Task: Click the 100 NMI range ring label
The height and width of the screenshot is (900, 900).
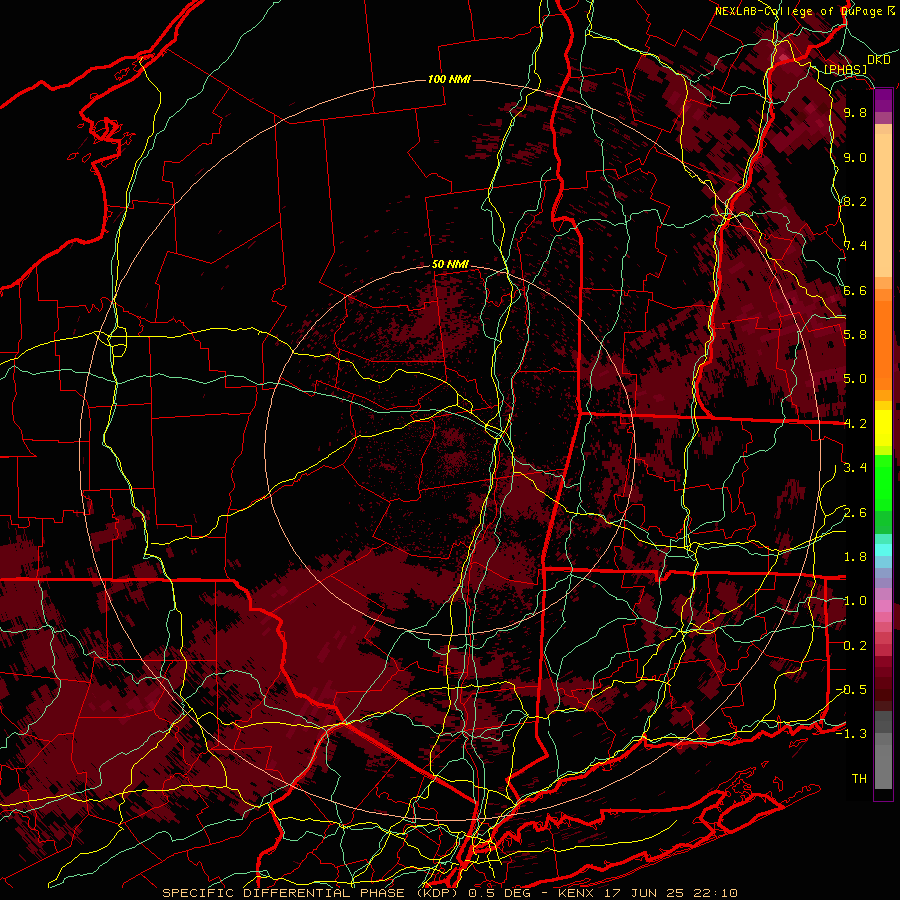Action: coord(449,79)
